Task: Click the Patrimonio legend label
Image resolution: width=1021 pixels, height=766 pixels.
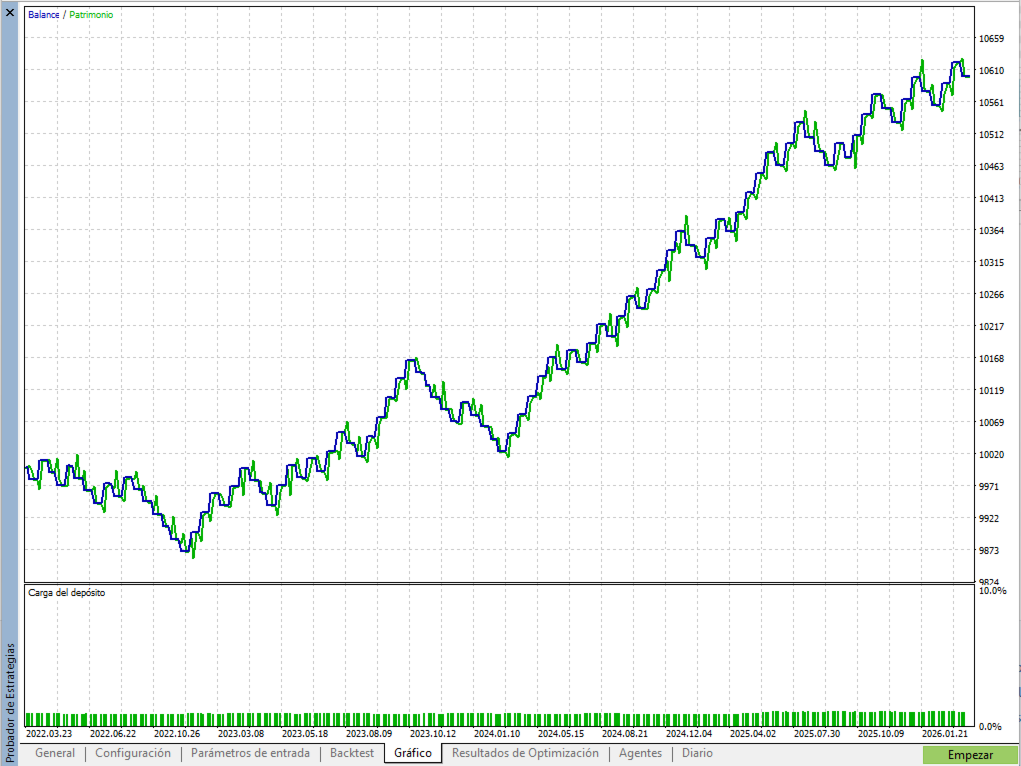Action: [91, 14]
